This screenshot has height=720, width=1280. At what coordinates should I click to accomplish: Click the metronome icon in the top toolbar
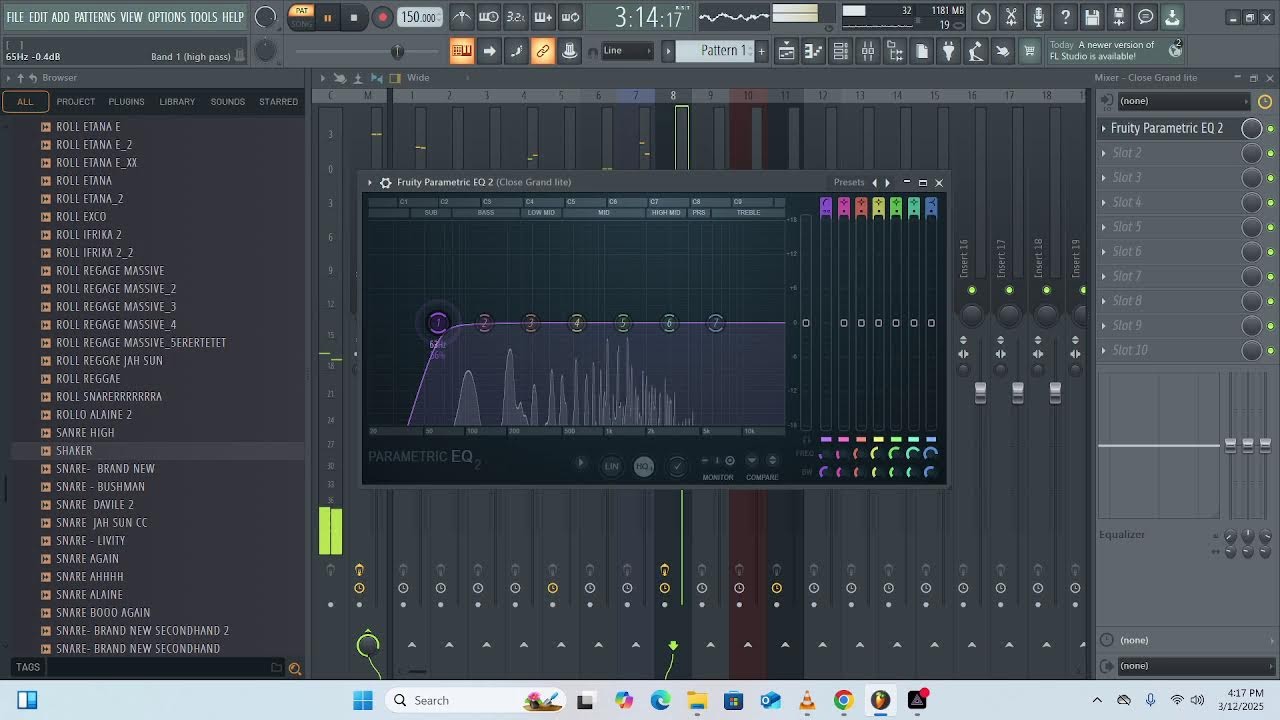pyautogui.click(x=462, y=17)
